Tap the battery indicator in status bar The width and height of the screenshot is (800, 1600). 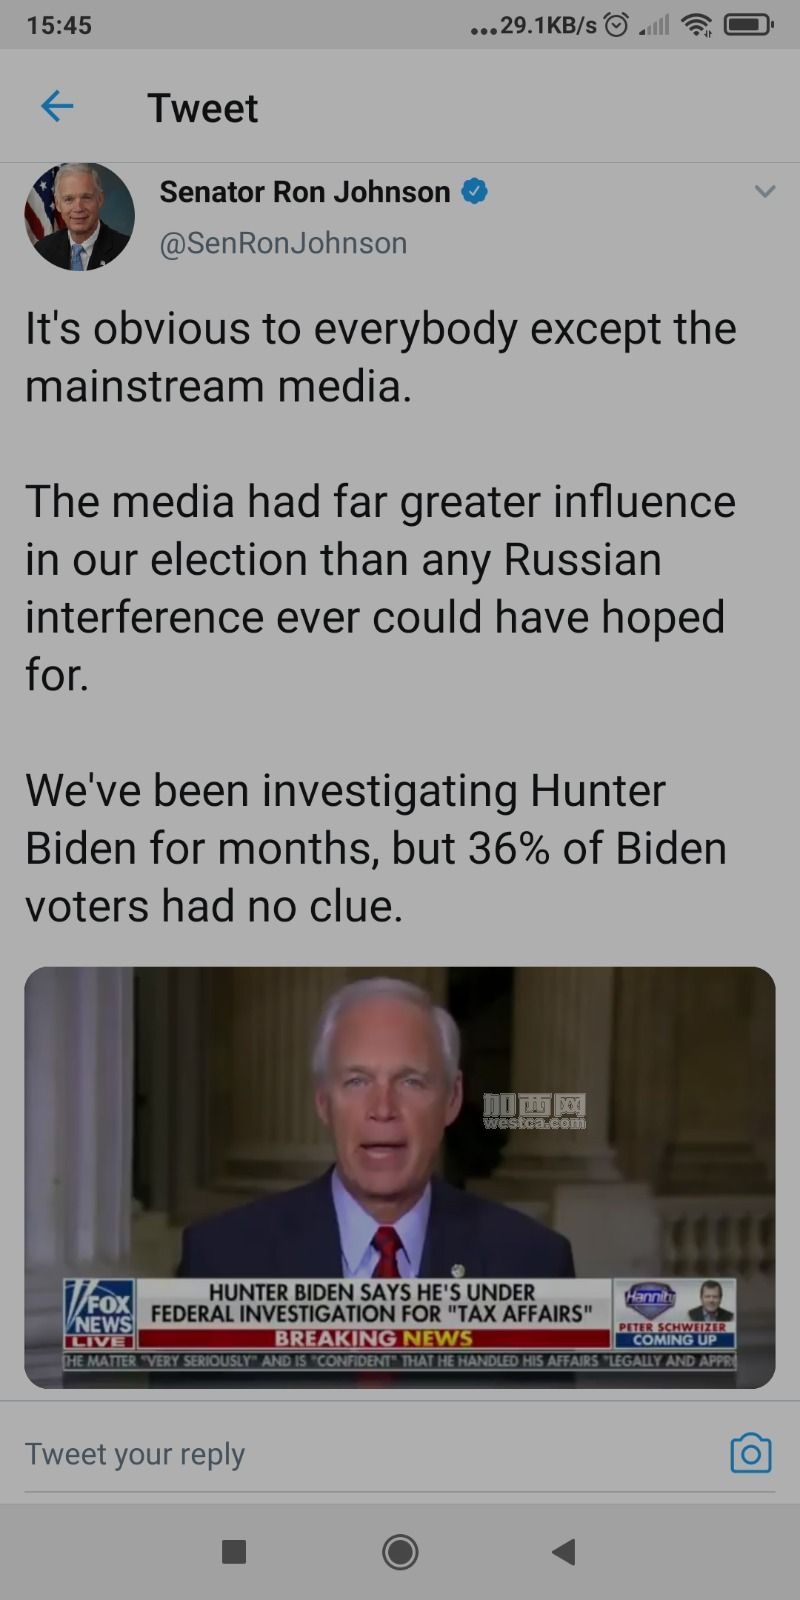pyautogui.click(x=748, y=25)
